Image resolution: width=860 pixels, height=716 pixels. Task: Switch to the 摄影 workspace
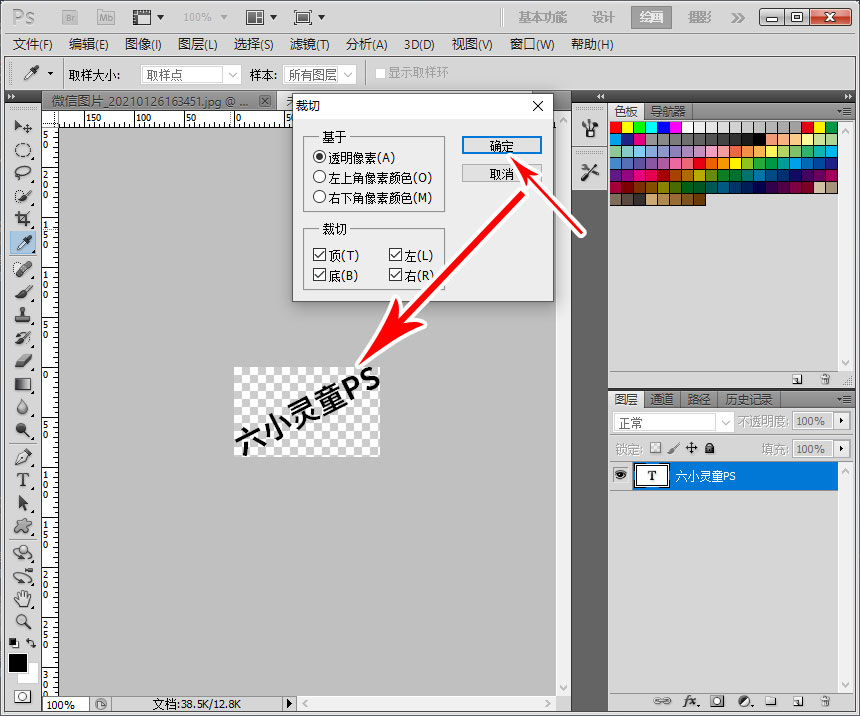pos(699,18)
